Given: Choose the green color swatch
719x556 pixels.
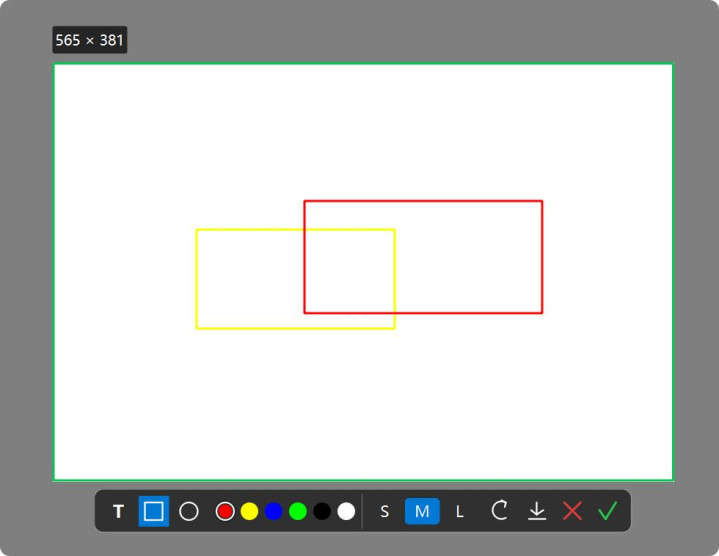Looking at the screenshot, I should (298, 511).
